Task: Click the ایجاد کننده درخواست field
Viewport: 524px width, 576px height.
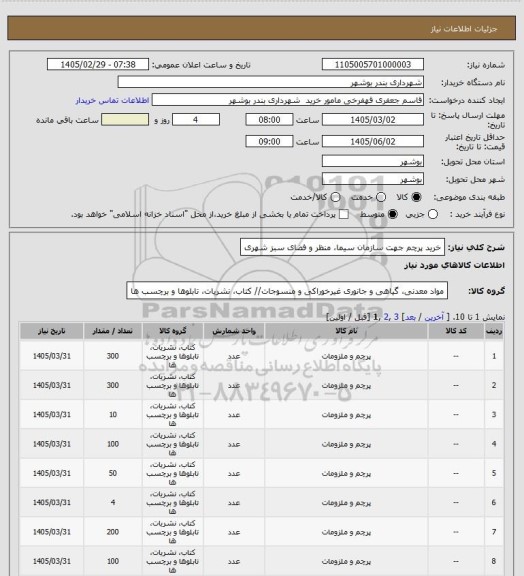Action: (288, 100)
